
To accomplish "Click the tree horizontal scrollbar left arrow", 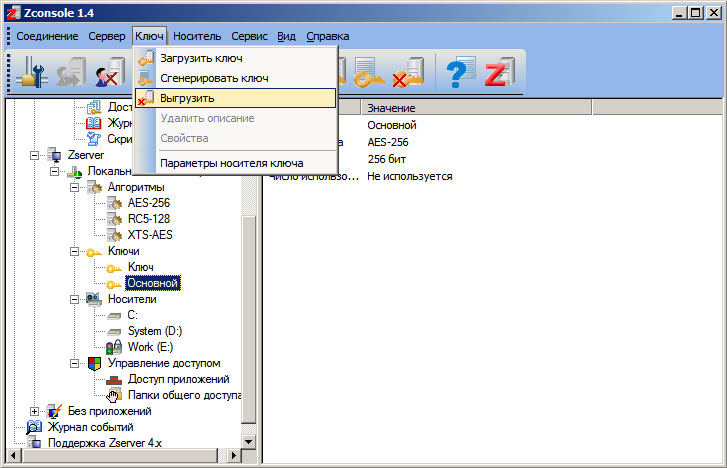I will [x=13, y=455].
